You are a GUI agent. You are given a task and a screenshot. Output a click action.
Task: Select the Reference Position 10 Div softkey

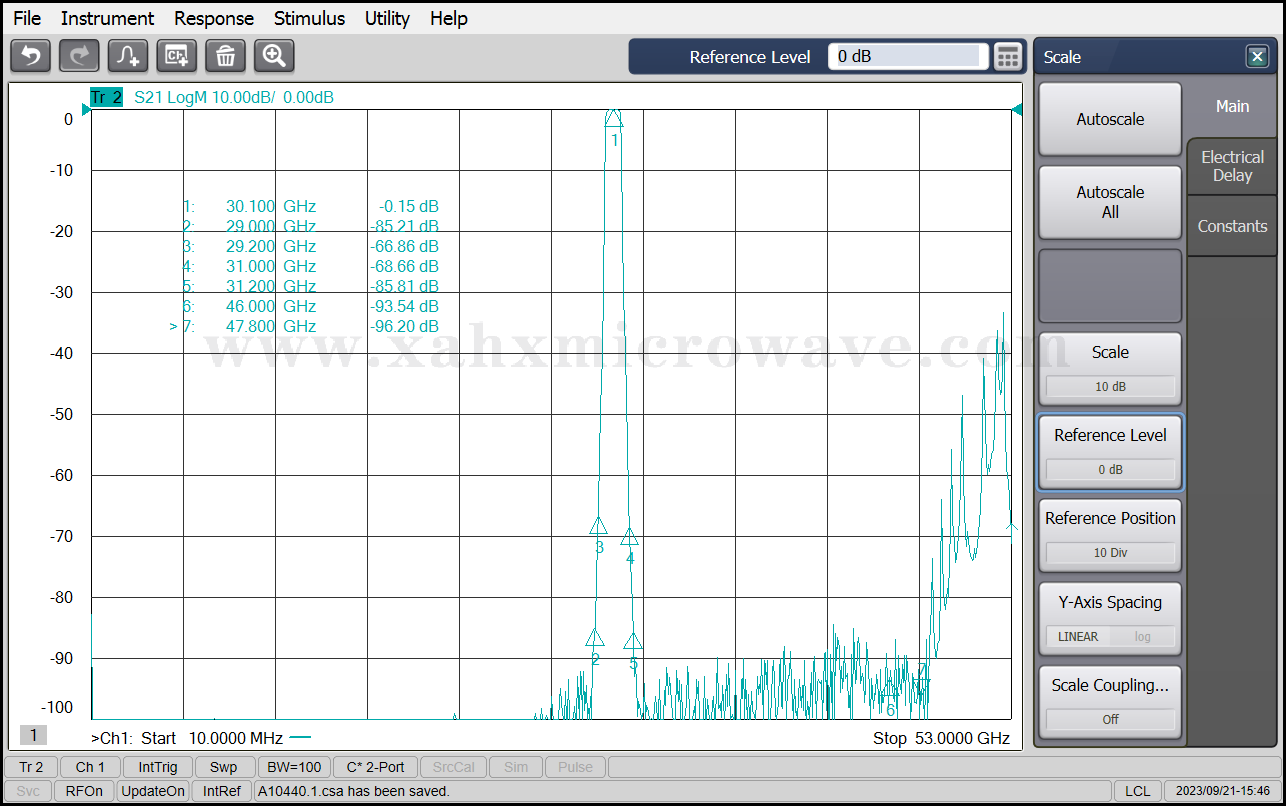point(1110,535)
